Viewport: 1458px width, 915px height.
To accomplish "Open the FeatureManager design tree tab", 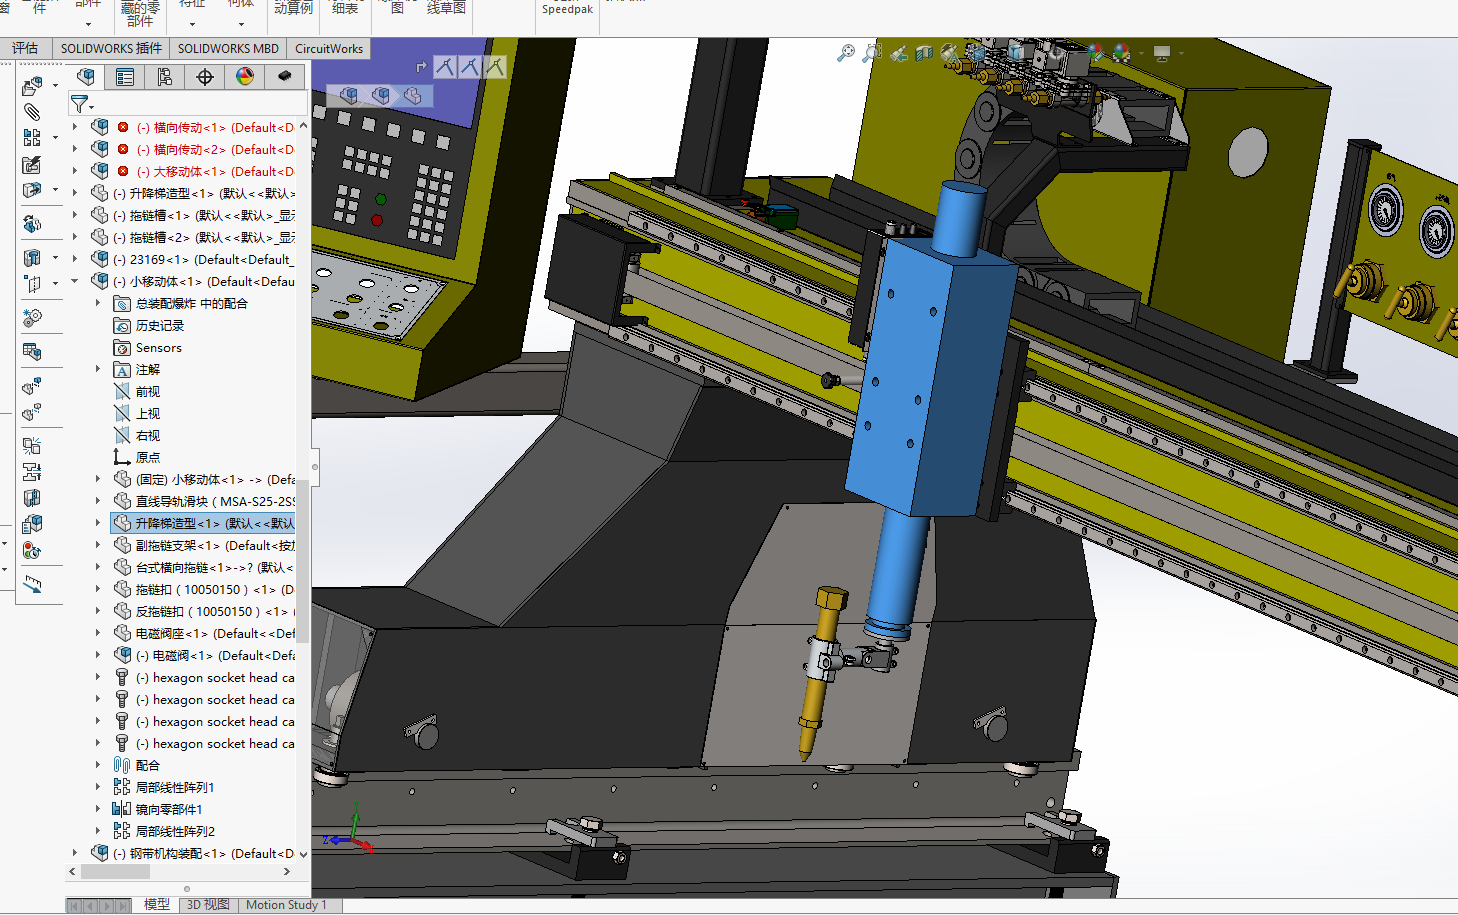I will 86,77.
